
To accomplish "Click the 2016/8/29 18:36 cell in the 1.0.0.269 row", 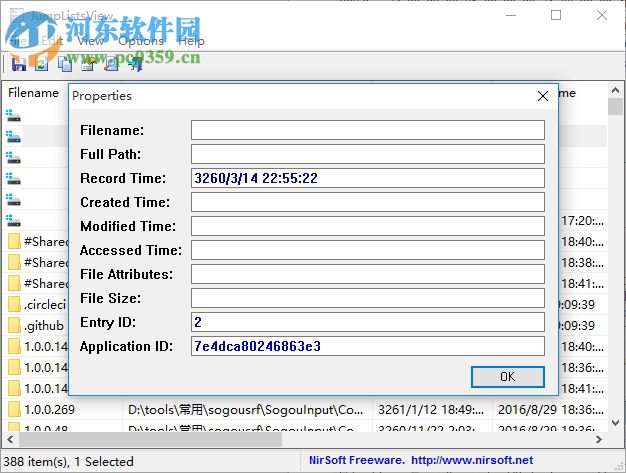I will pos(551,410).
